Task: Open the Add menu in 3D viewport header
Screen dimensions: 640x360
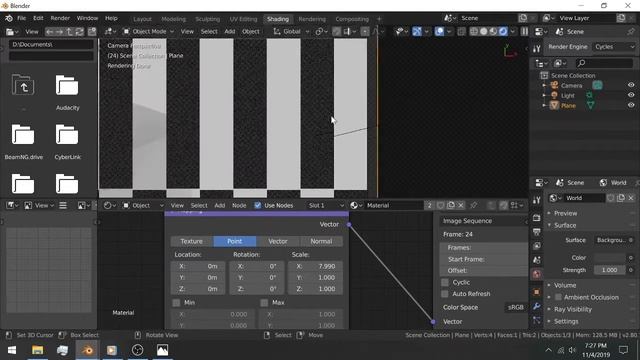Action: pyautogui.click(x=230, y=31)
